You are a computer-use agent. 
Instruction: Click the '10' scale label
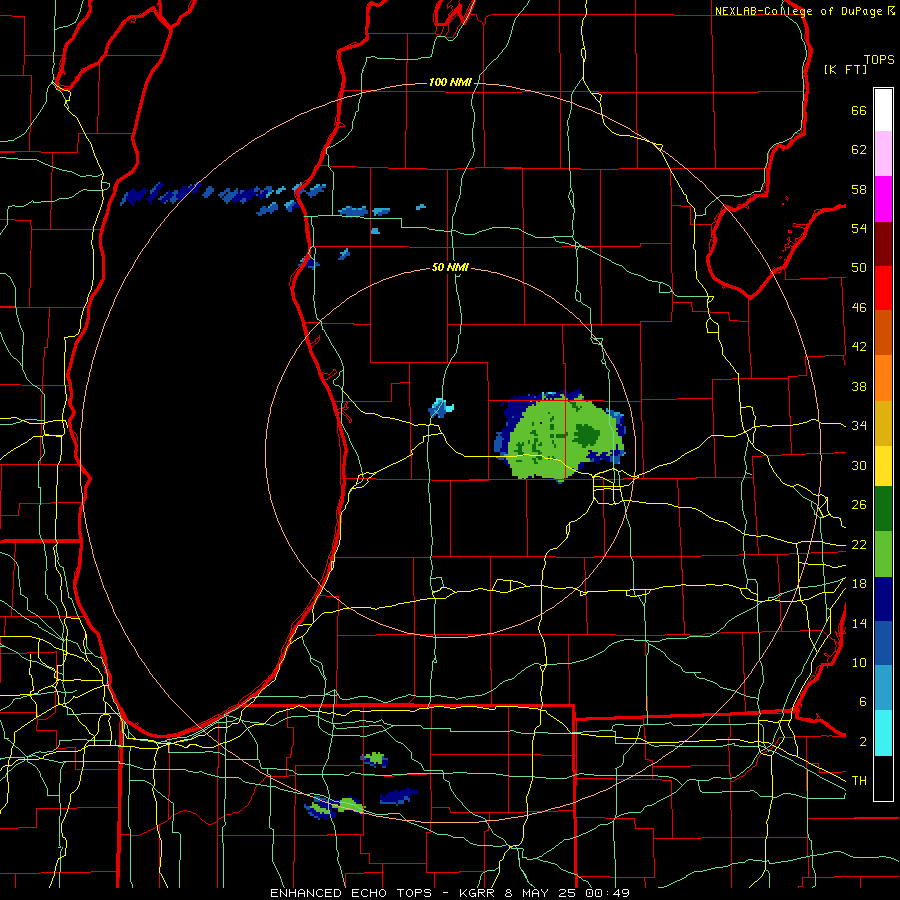tap(859, 662)
